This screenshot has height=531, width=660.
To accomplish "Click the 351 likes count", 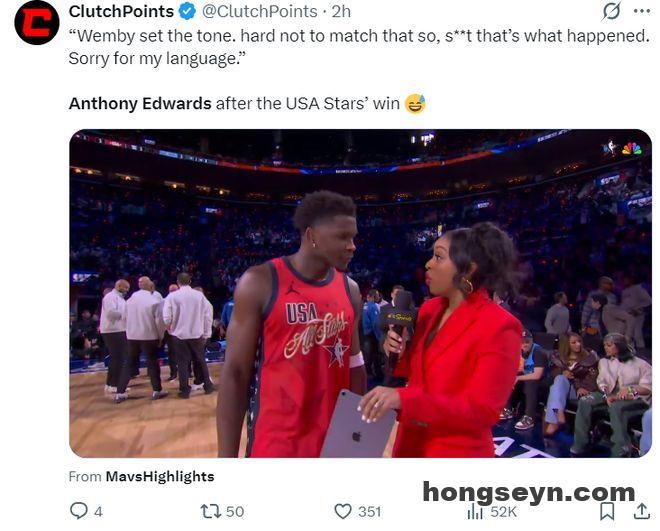I will [370, 512].
